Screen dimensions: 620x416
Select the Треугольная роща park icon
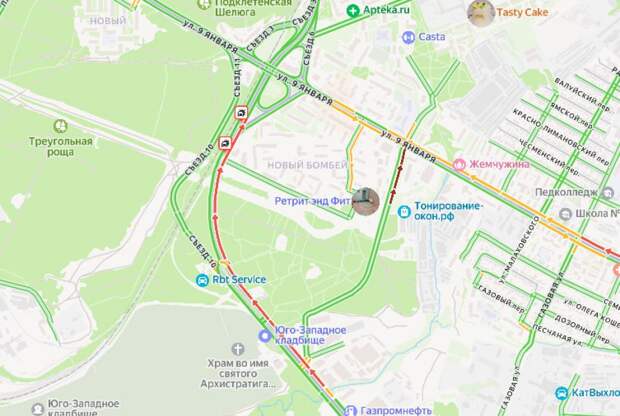[60, 127]
